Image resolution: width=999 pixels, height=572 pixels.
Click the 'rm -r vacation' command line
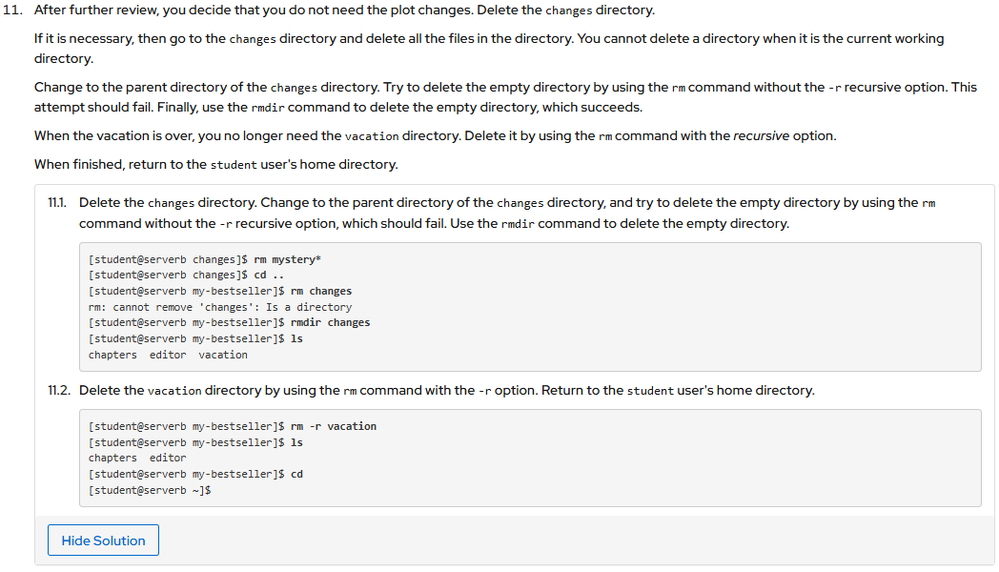click(232, 426)
